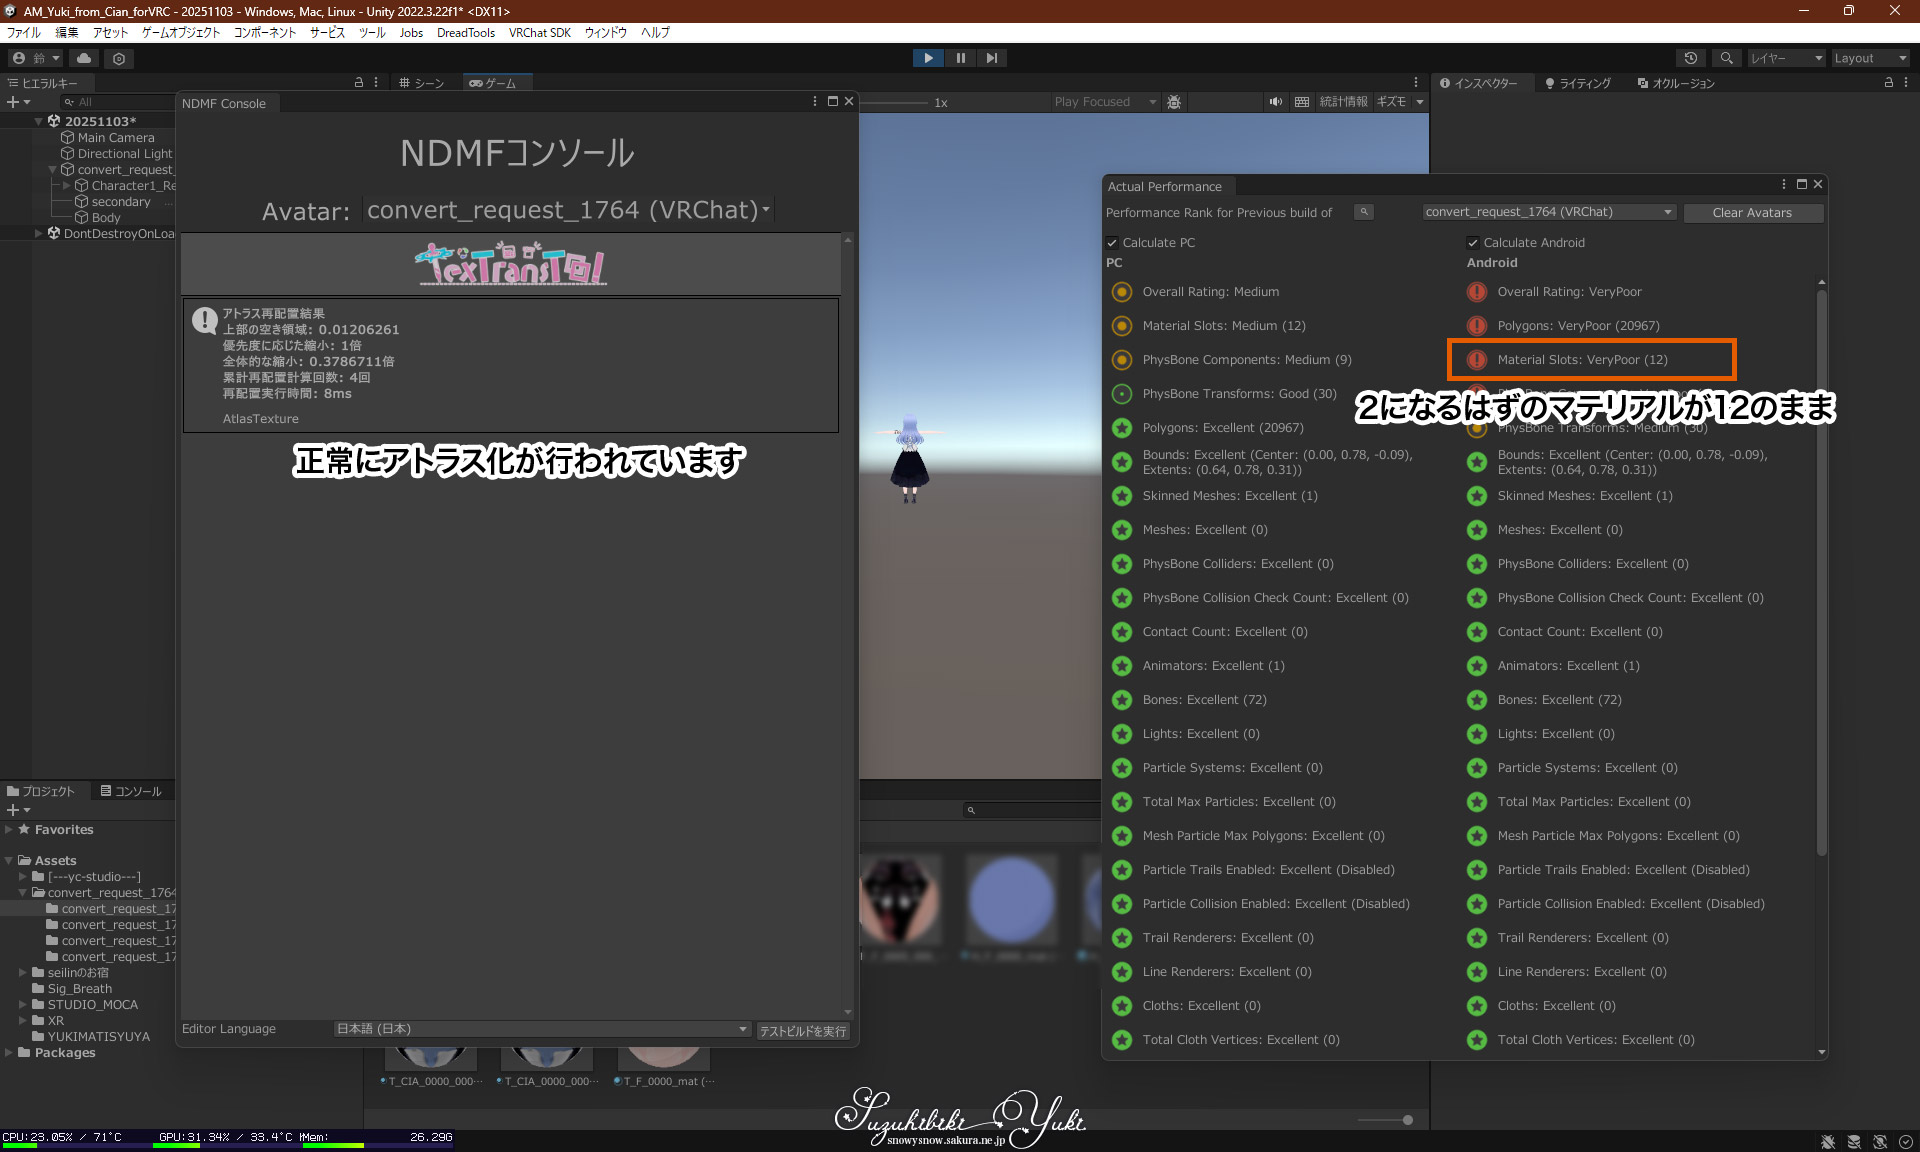Viewport: 1920px width, 1152px height.
Task: Click the Clear Avatars button
Action: (1751, 213)
